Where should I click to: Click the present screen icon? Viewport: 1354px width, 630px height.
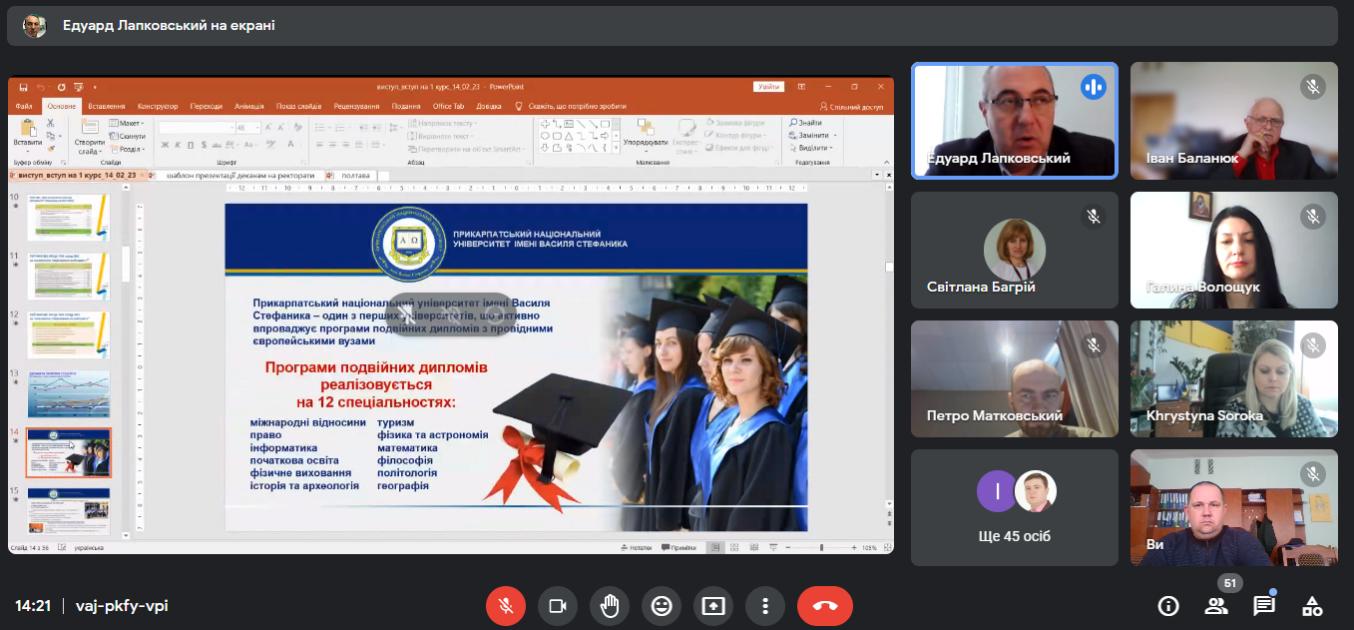click(x=713, y=606)
